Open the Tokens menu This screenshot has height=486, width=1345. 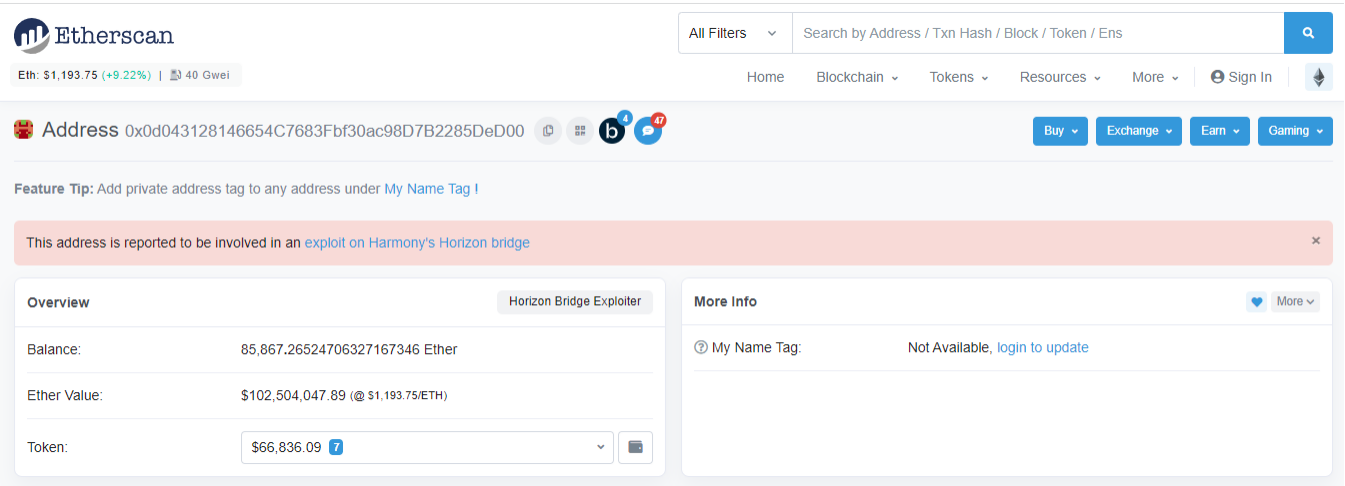click(959, 77)
